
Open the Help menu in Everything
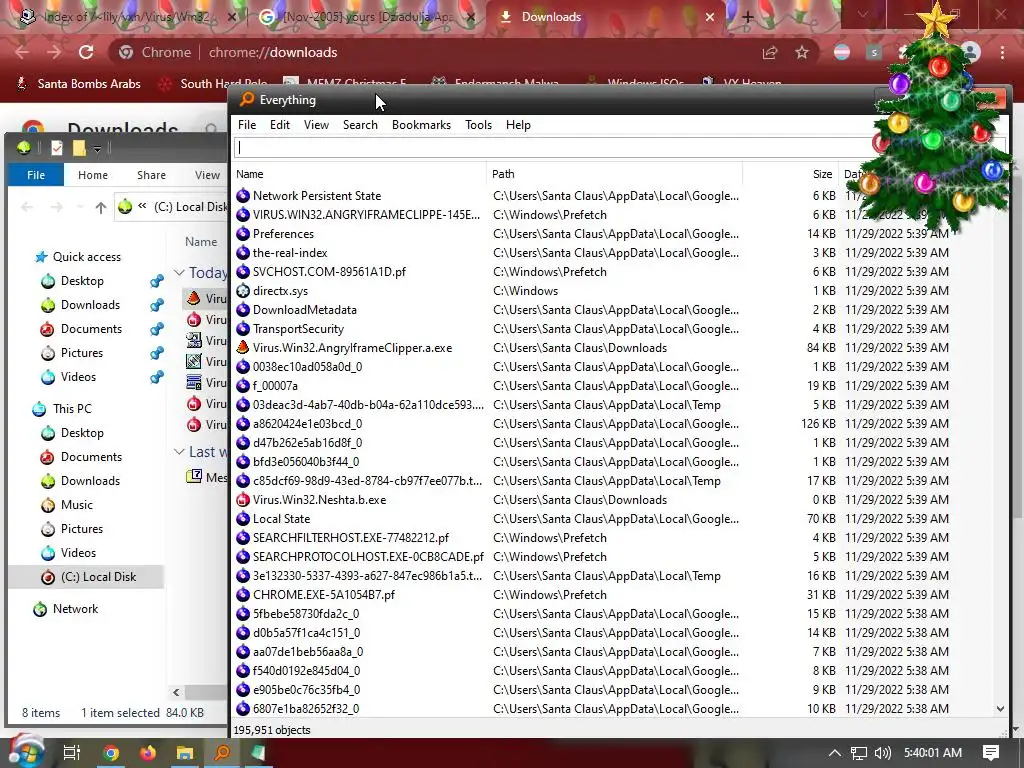(x=518, y=125)
